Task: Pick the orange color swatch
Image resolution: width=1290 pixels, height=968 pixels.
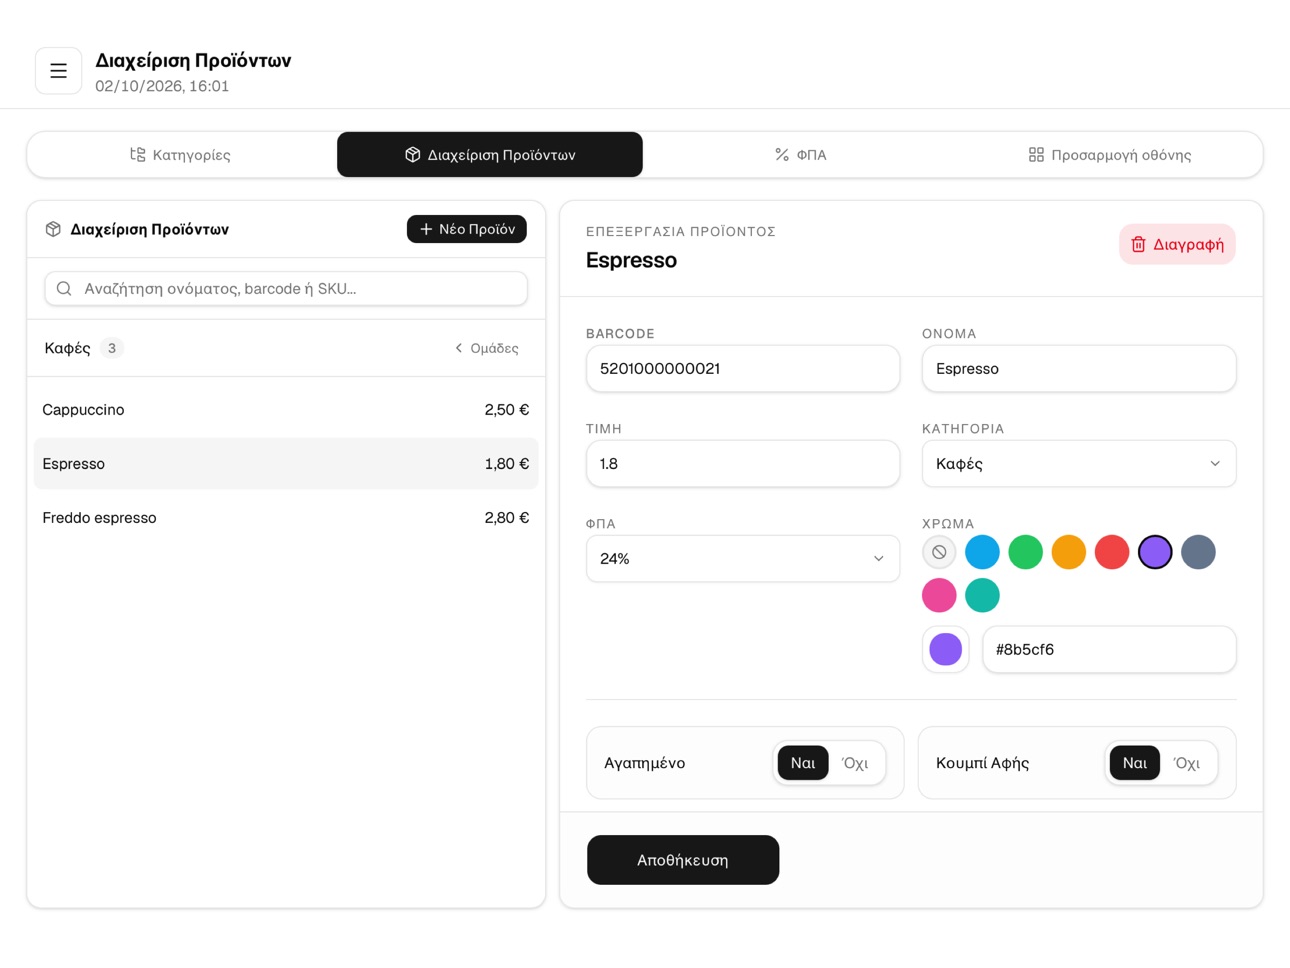Action: [1068, 552]
